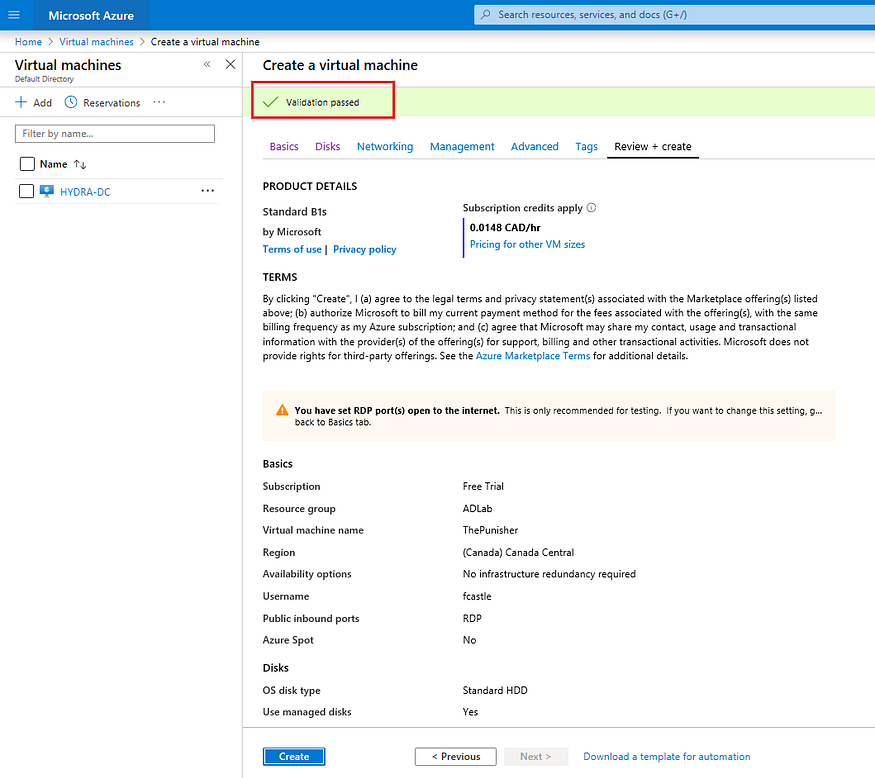This screenshot has height=778, width=875.
Task: Open the Azure portal hamburger menu
Action: pyautogui.click(x=14, y=15)
